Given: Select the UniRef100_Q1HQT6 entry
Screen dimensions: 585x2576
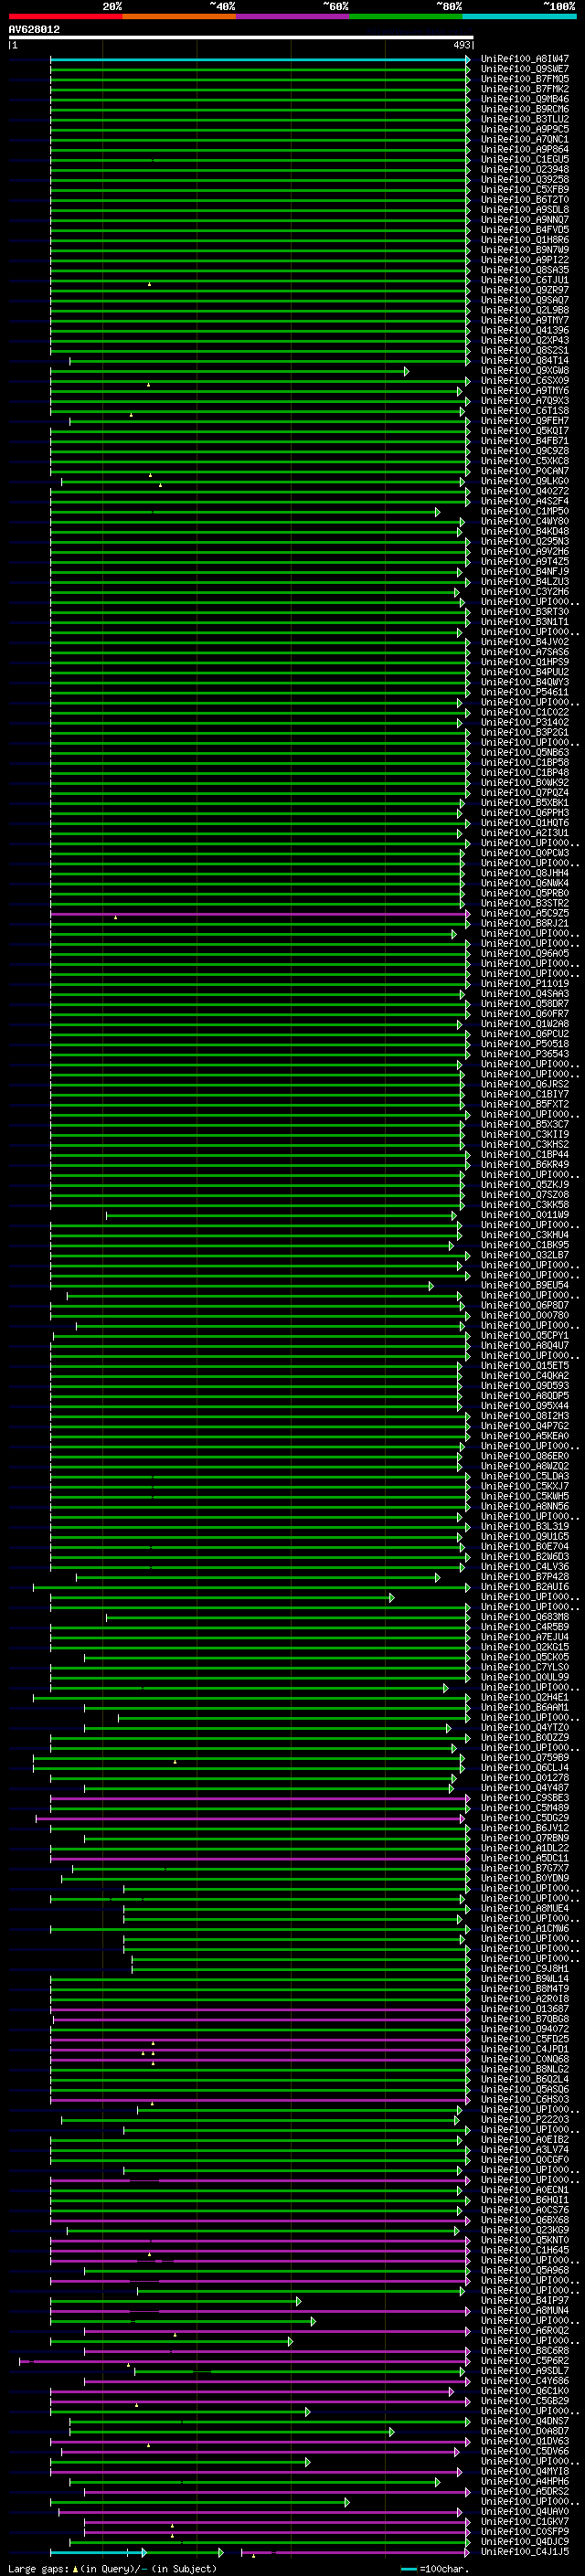Looking at the screenshot, I should click(524, 823).
